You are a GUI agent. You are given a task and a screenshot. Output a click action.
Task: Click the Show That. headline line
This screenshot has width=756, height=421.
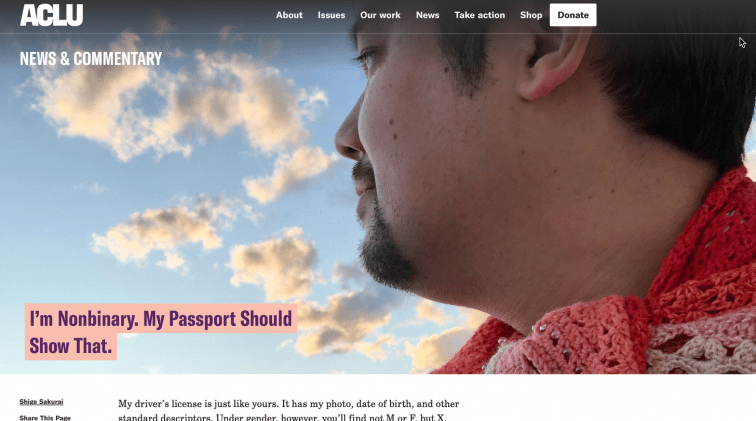(71, 346)
